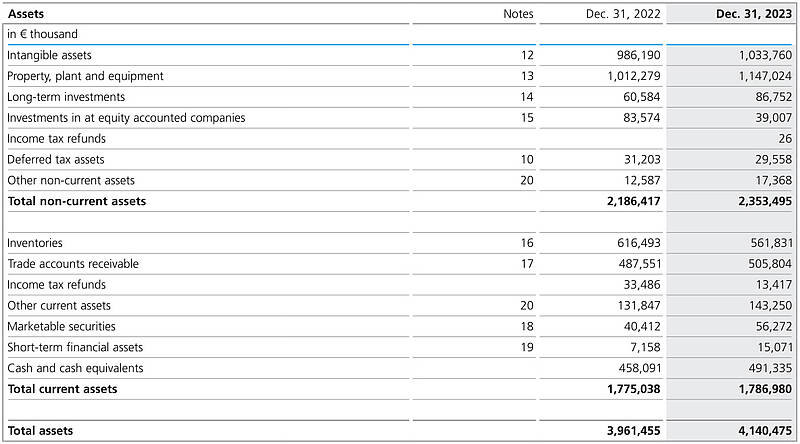Screen dimensions: 800x444
Task: Click note 14 for Long-term investments
Action: (528, 97)
